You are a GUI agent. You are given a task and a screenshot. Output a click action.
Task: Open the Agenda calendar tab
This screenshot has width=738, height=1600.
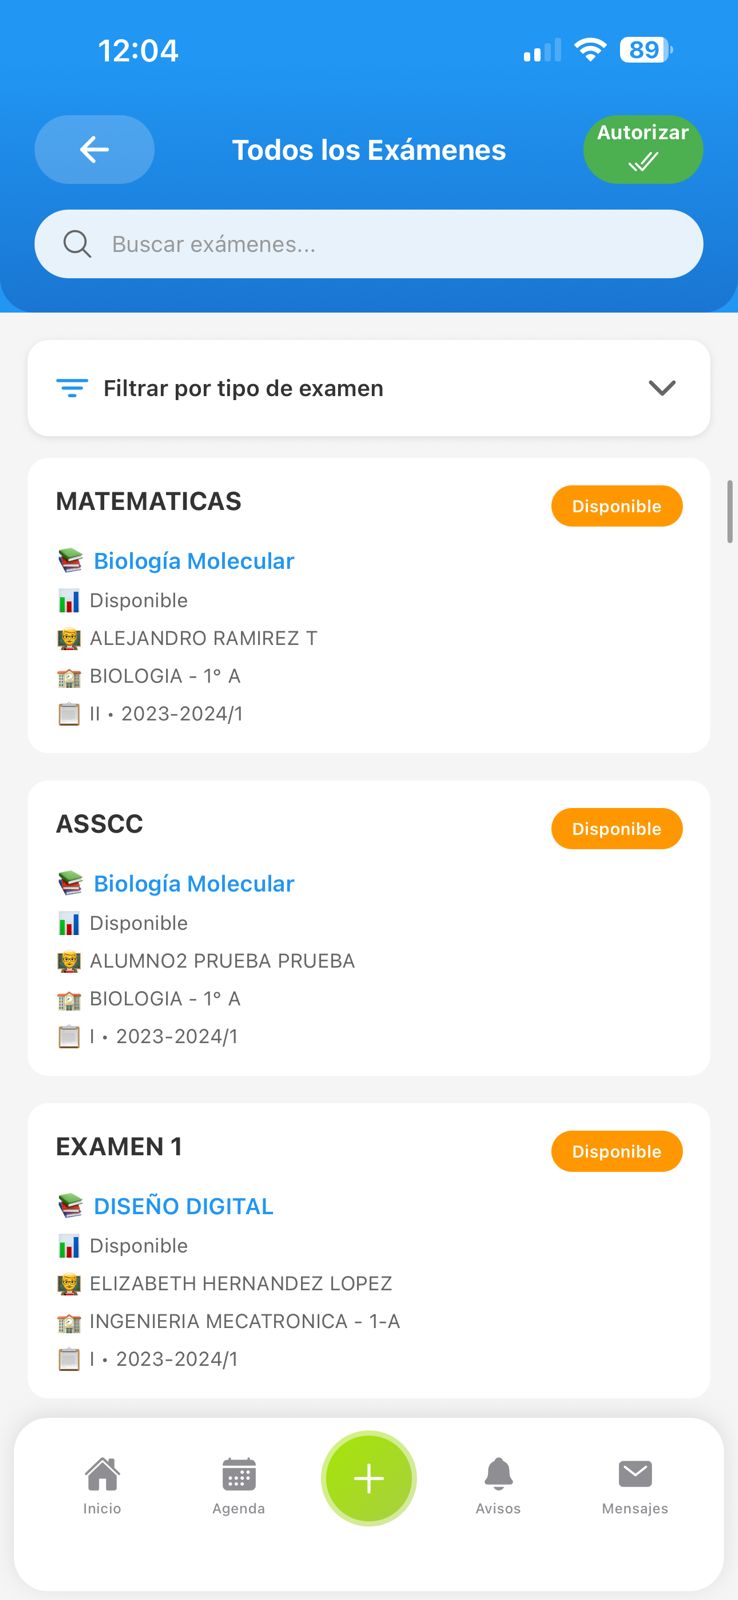coord(239,1486)
